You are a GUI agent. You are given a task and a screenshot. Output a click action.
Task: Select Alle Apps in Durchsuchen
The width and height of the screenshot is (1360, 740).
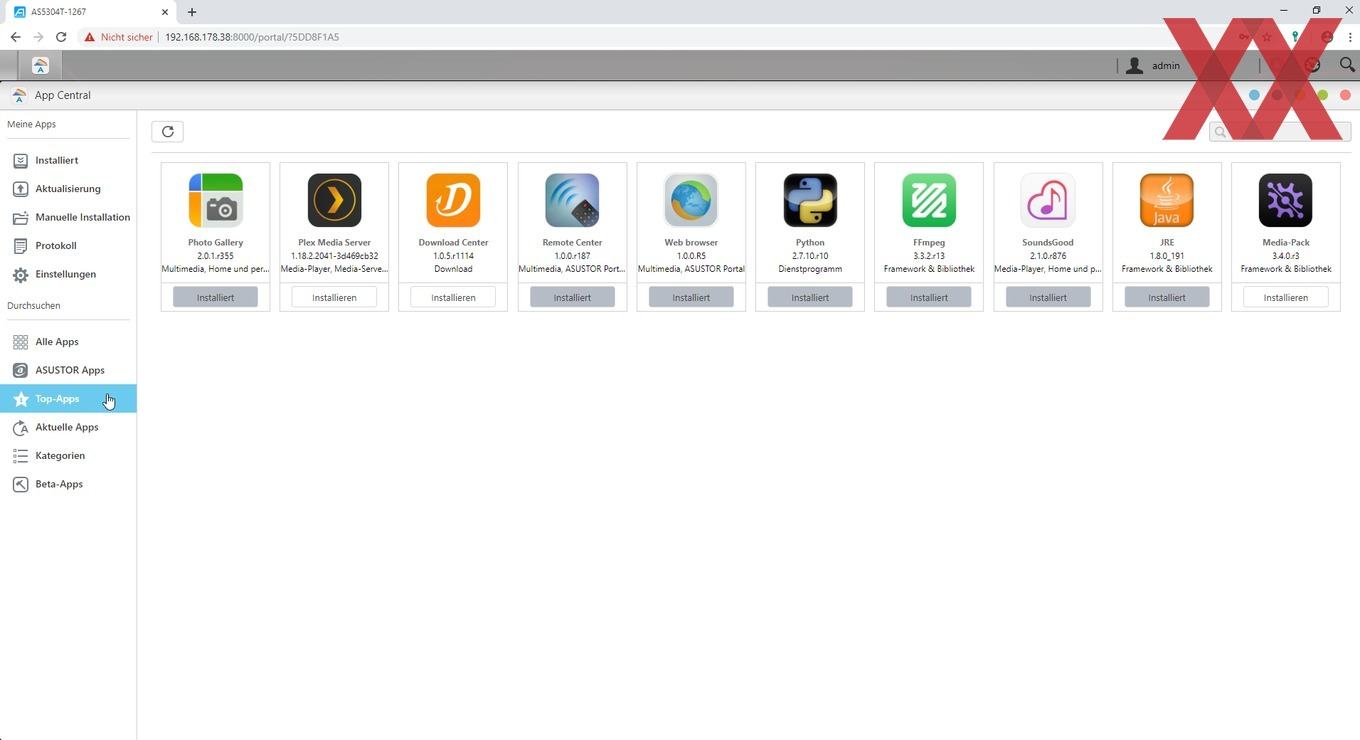tap(68, 342)
